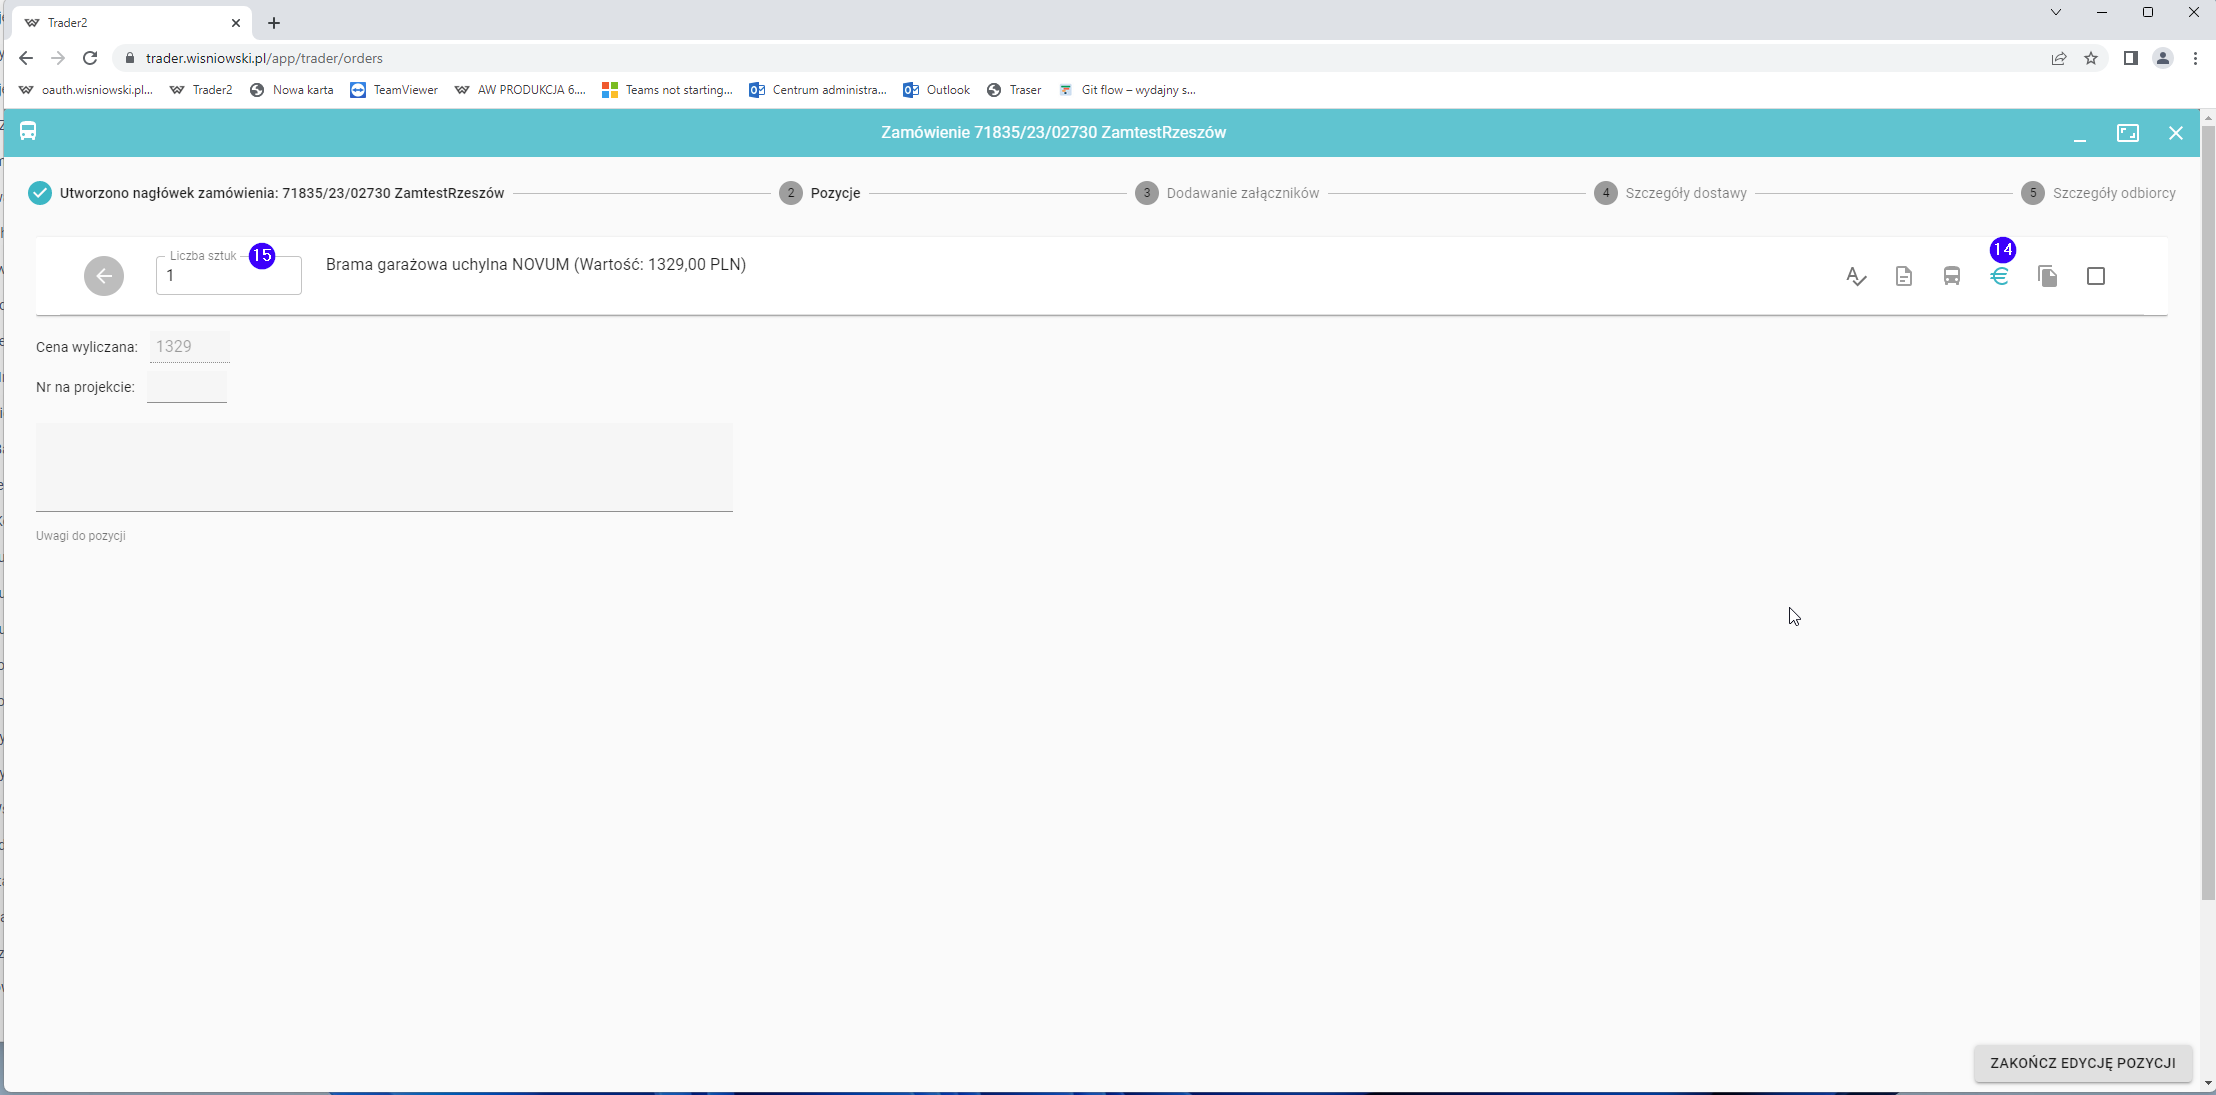
Task: Select the Pozycje step in the stepper
Action: pyautogui.click(x=834, y=193)
